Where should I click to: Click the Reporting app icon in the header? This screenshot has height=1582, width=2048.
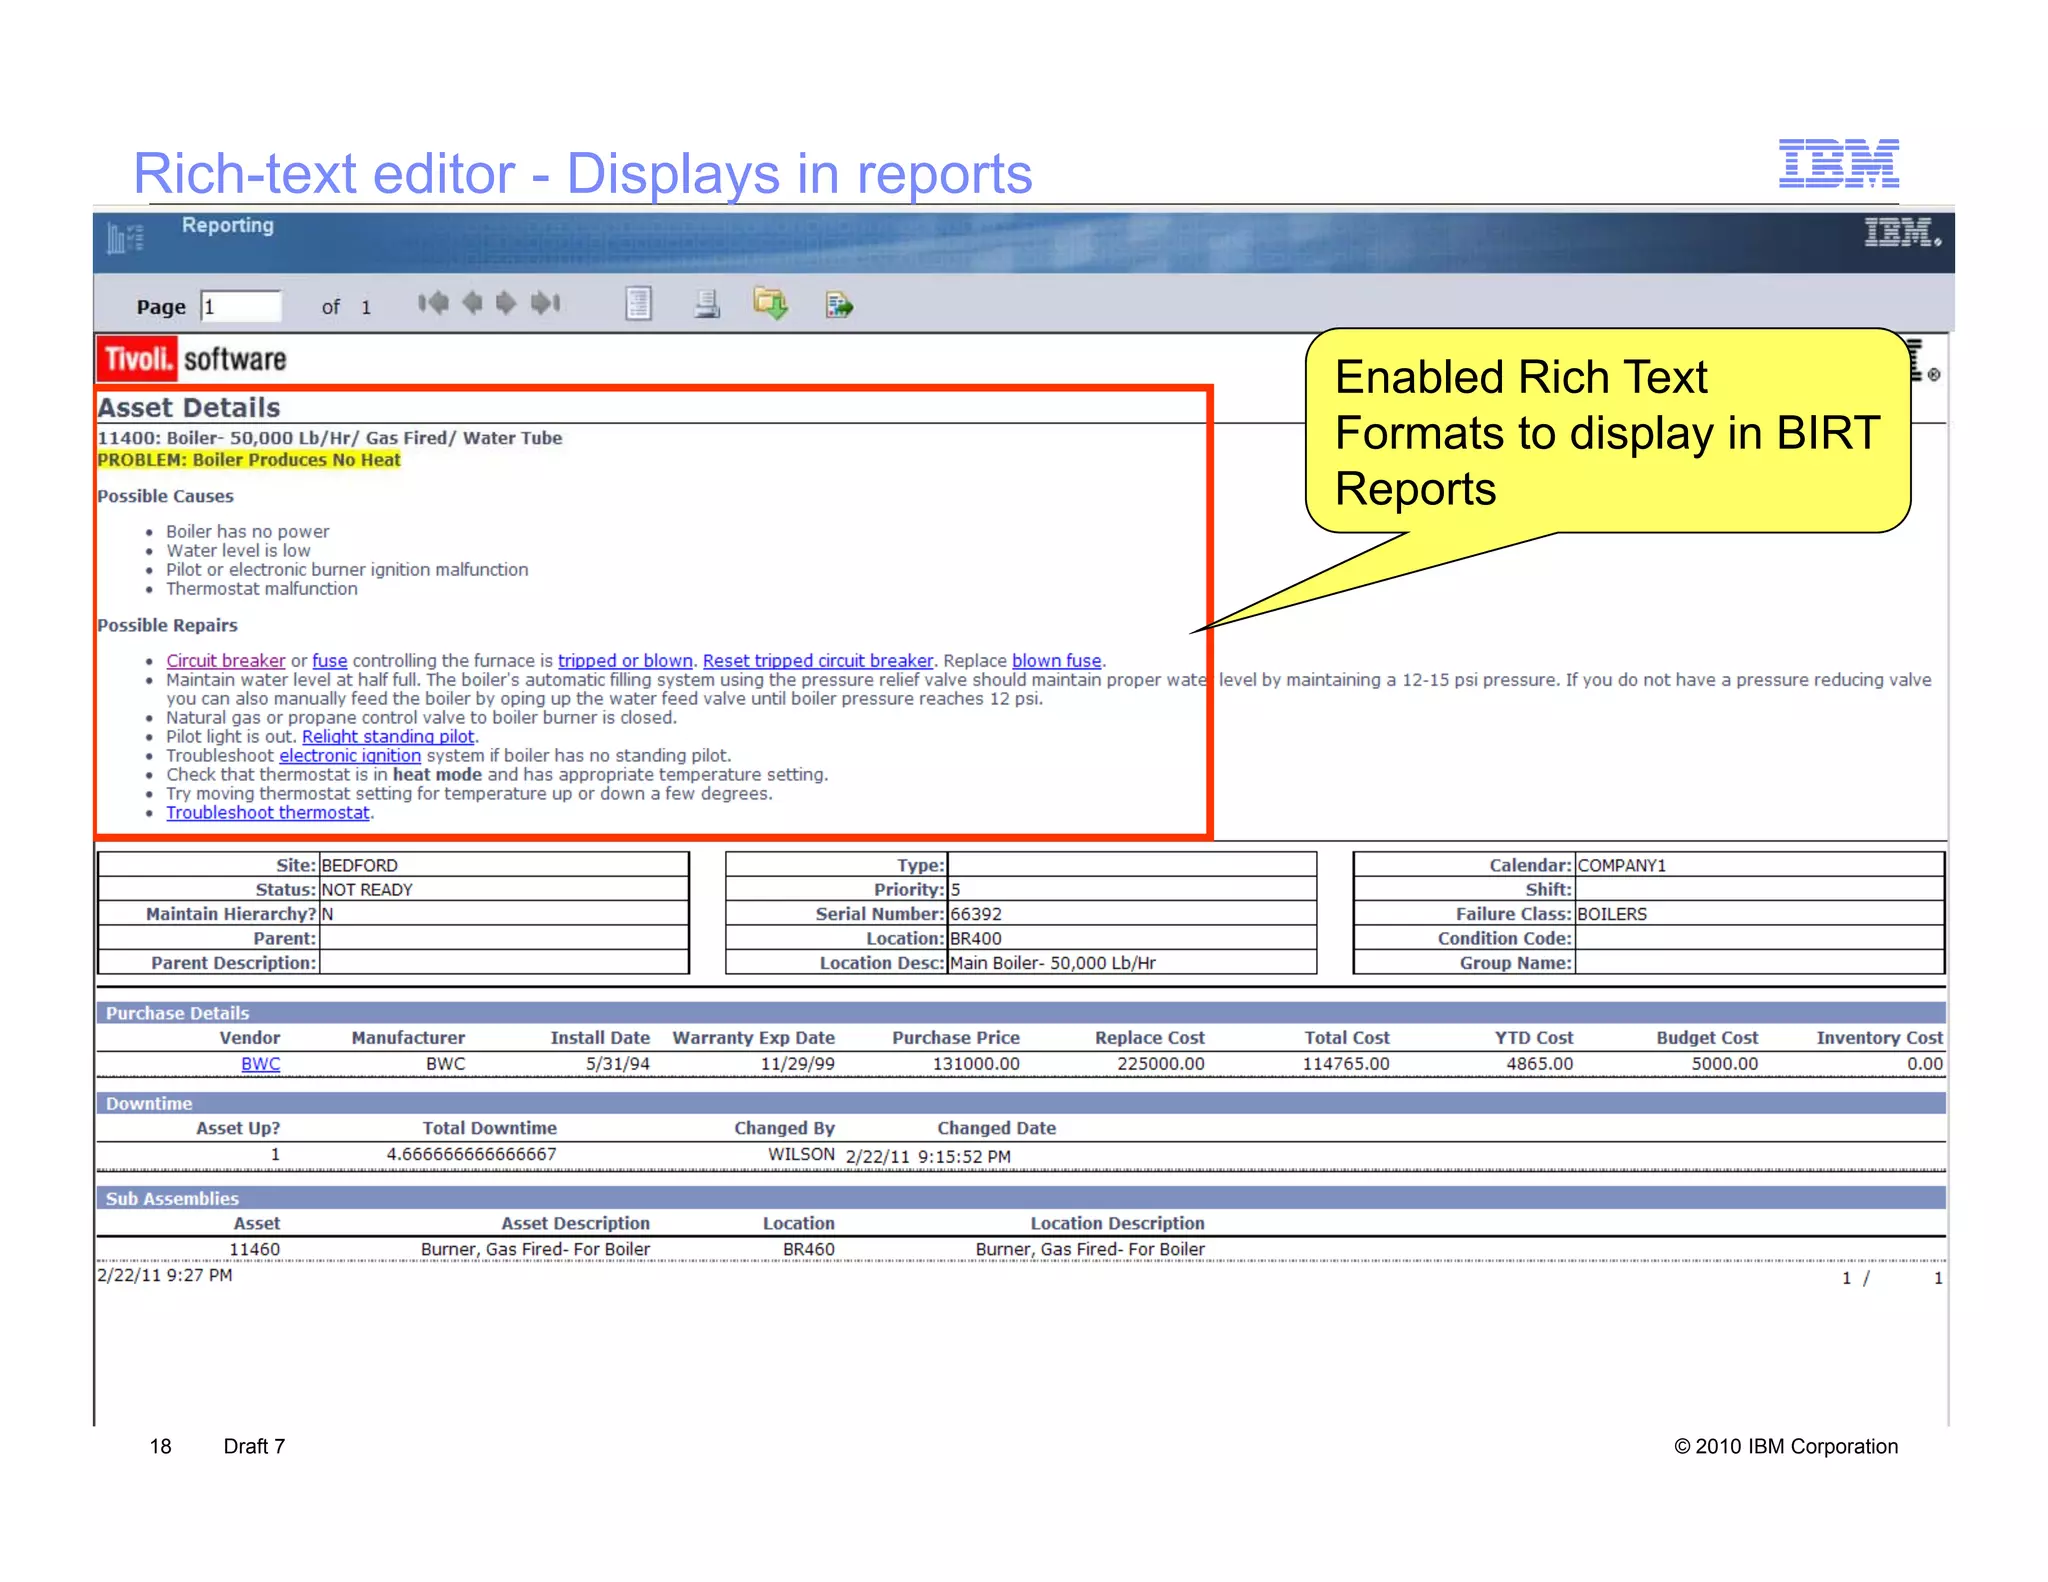126,238
